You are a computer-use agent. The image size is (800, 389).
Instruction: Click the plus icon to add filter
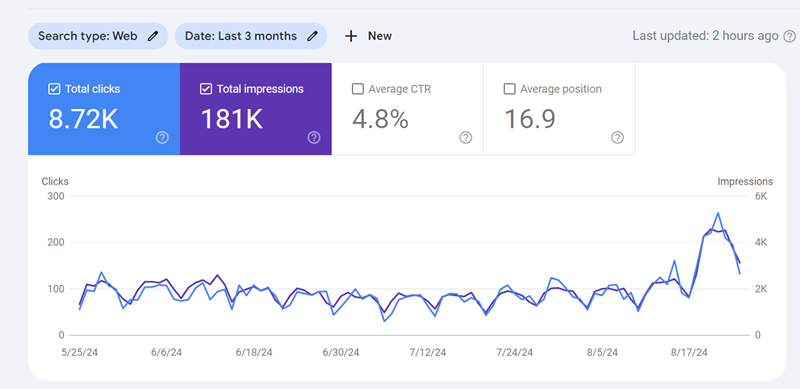coord(351,36)
